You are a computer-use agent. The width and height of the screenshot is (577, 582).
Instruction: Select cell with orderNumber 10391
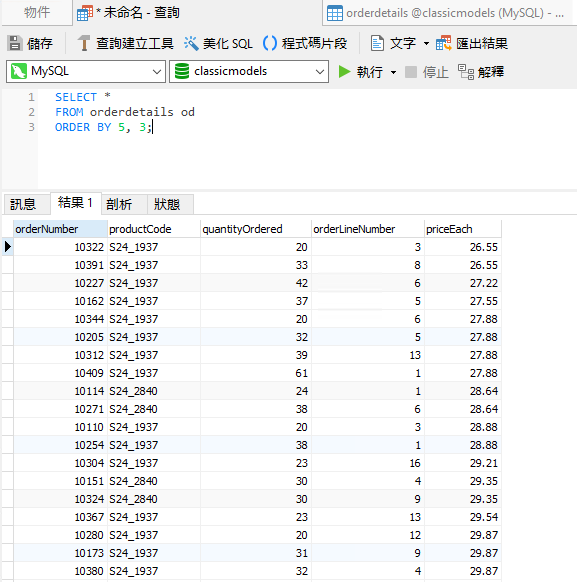60,265
